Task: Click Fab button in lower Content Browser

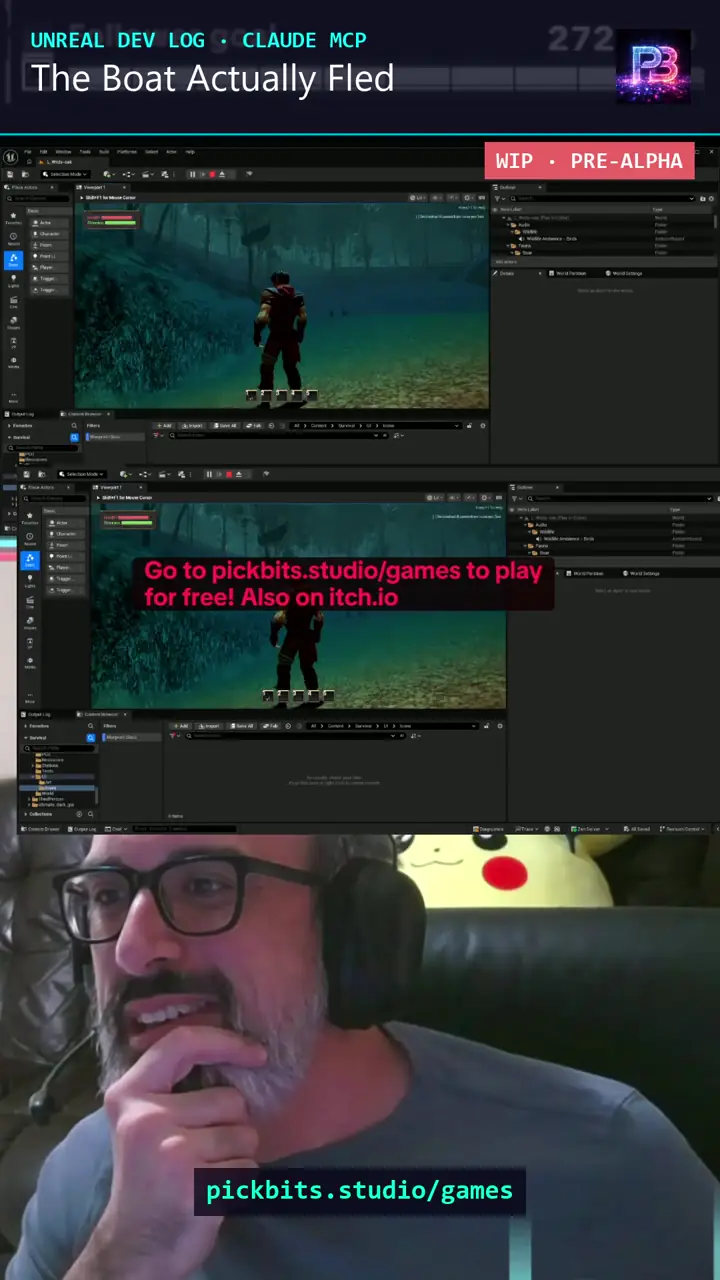Action: [270, 725]
